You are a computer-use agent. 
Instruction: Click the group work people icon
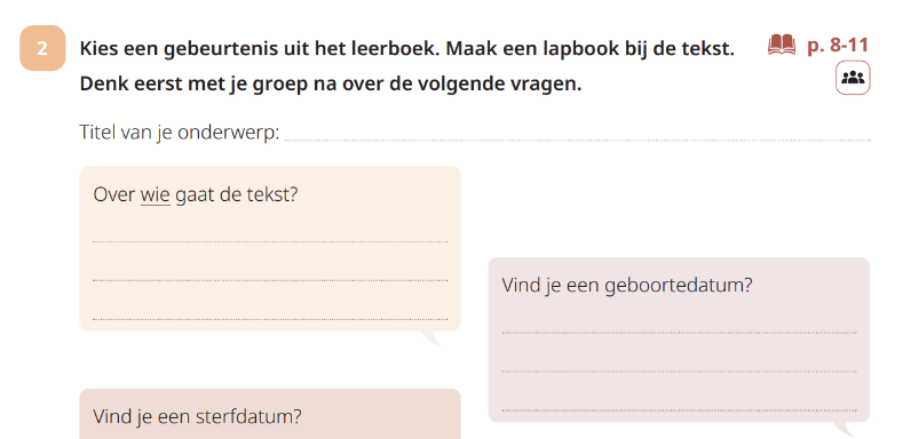tap(853, 79)
